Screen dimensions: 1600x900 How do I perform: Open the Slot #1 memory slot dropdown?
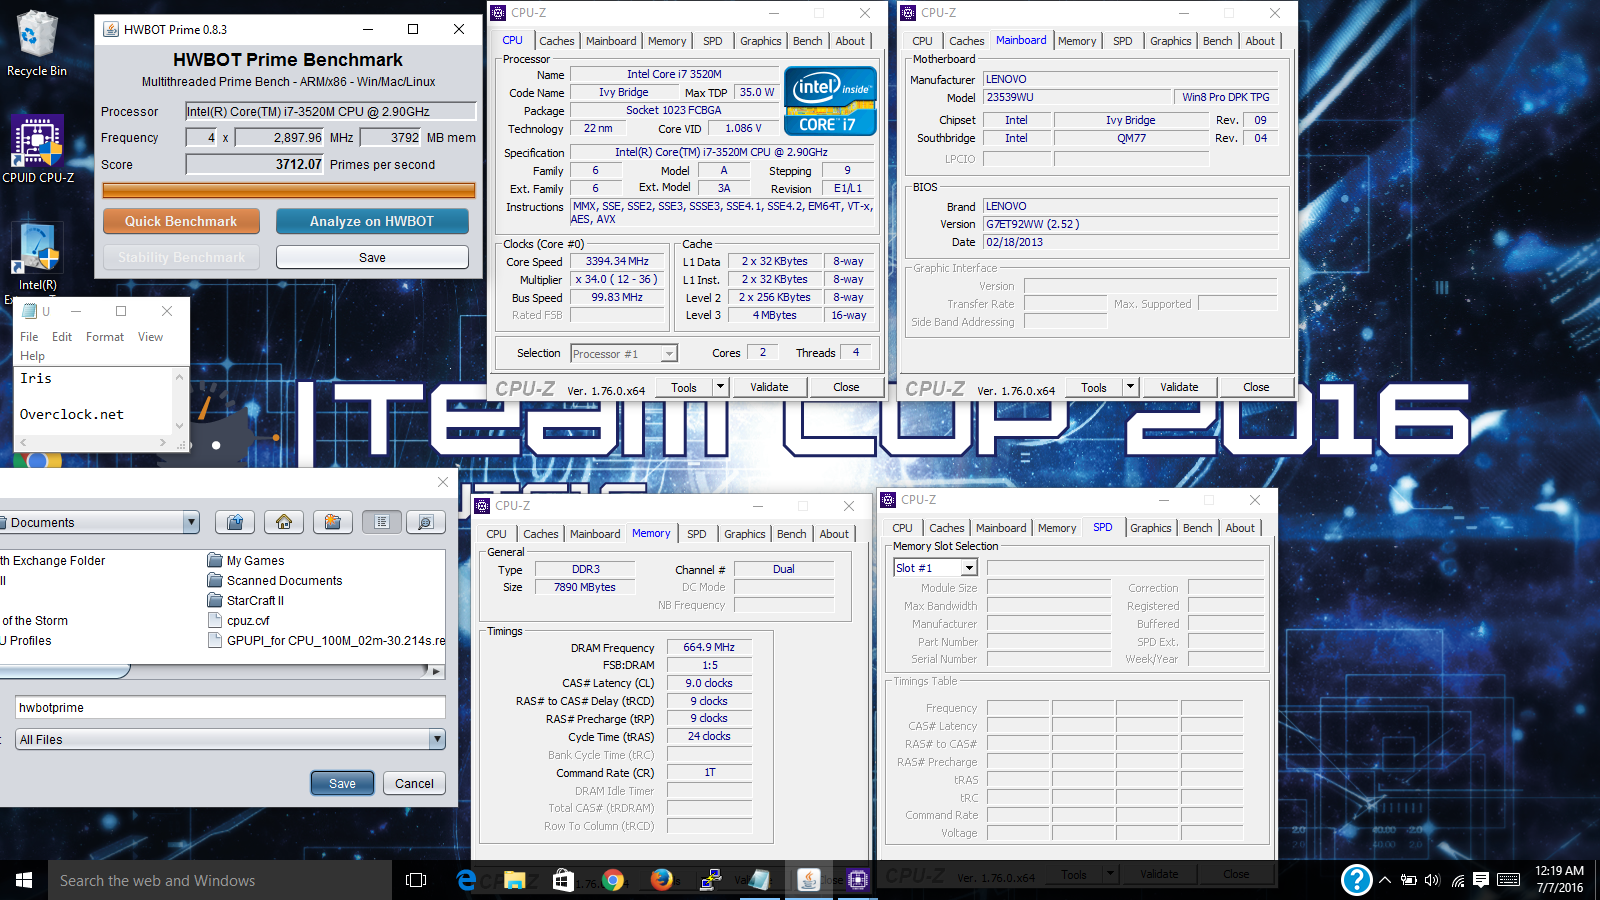[x=969, y=568]
